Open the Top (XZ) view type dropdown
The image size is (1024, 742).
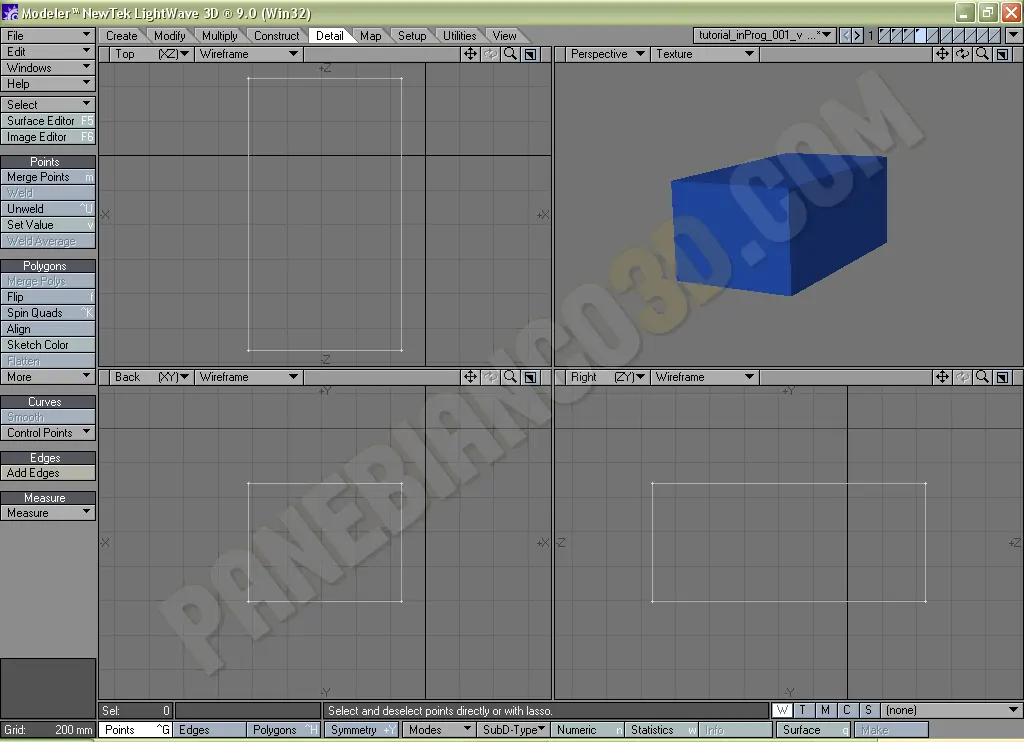click(x=152, y=54)
